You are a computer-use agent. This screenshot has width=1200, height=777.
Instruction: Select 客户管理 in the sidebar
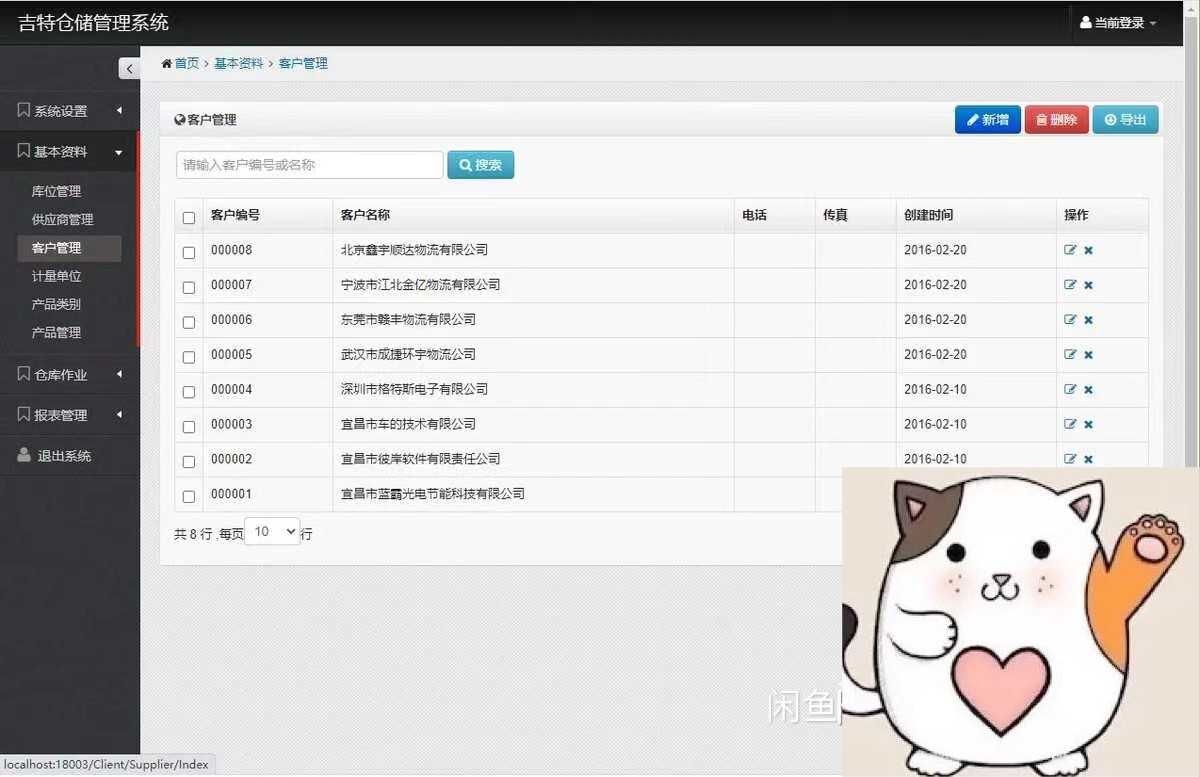tap(69, 248)
